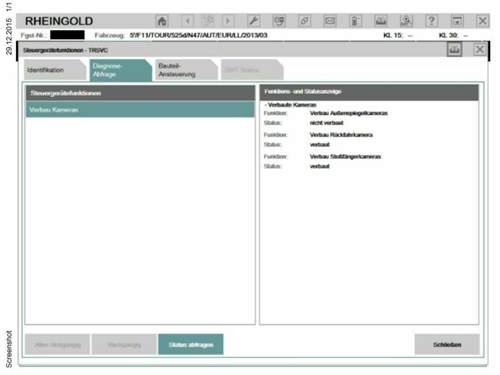The image size is (500, 375).
Task: Go to the Rheingold home screen icon
Action: 162,21
